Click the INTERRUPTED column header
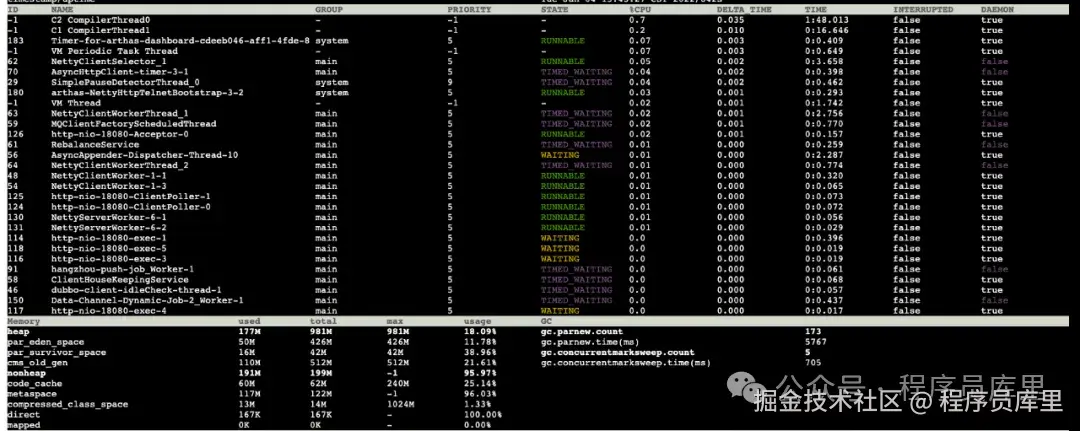 (x=923, y=10)
